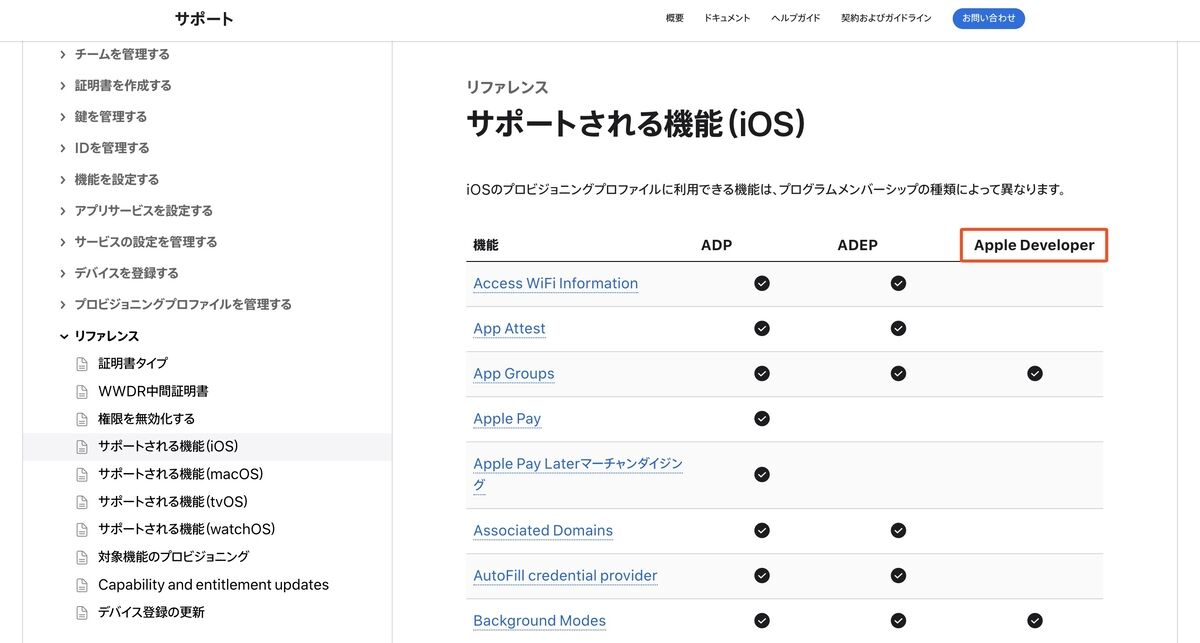Viewport: 1200px width, 643px height.
Task: Click document icon beside サポートされる機能(iOS)
Action: (82, 447)
